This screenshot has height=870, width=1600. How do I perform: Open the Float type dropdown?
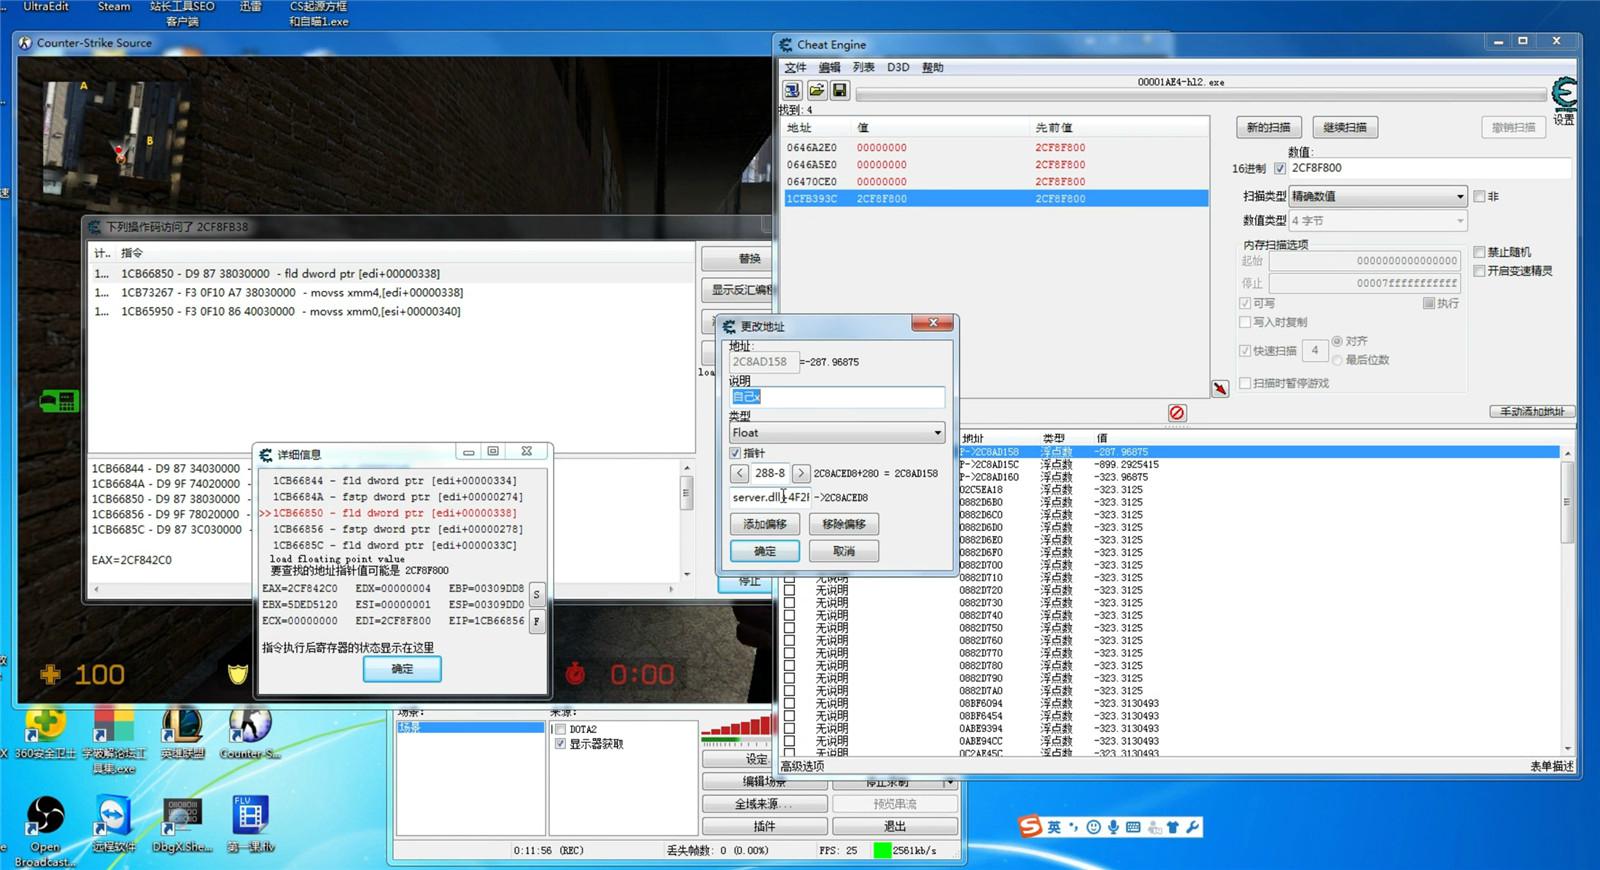[837, 433]
